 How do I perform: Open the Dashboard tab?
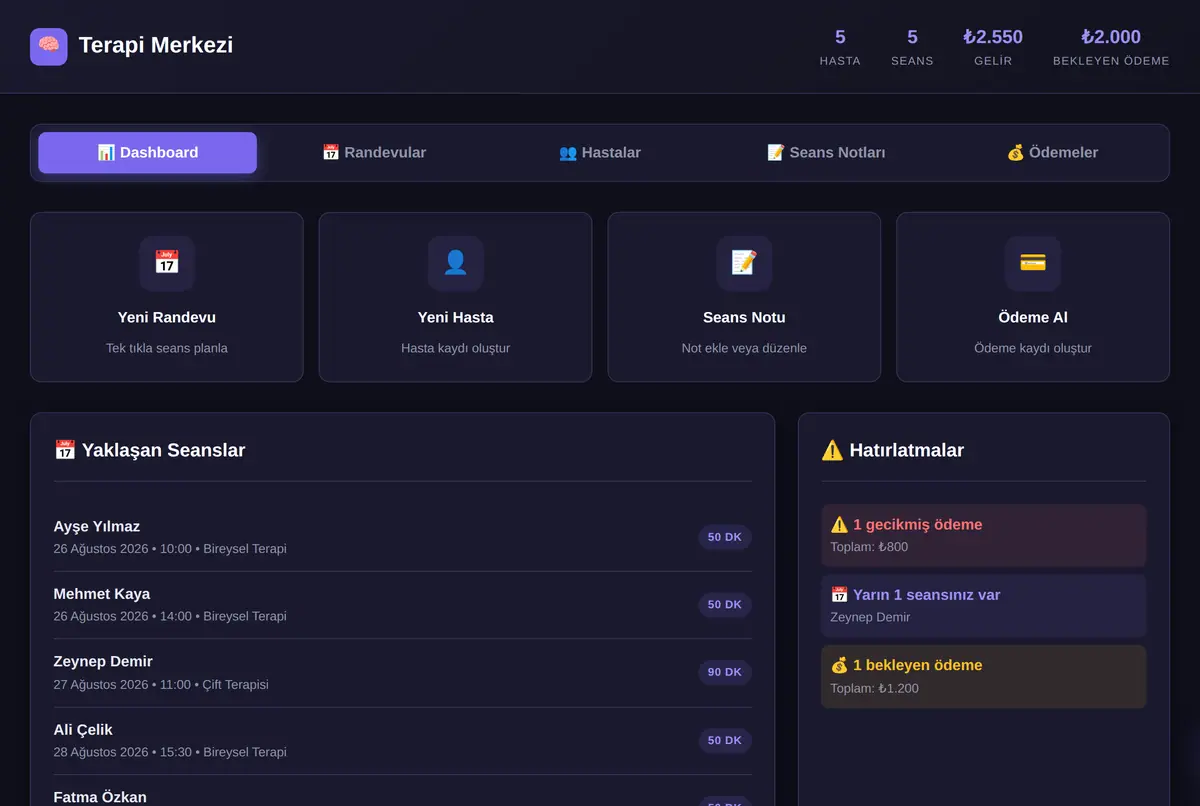pos(148,153)
